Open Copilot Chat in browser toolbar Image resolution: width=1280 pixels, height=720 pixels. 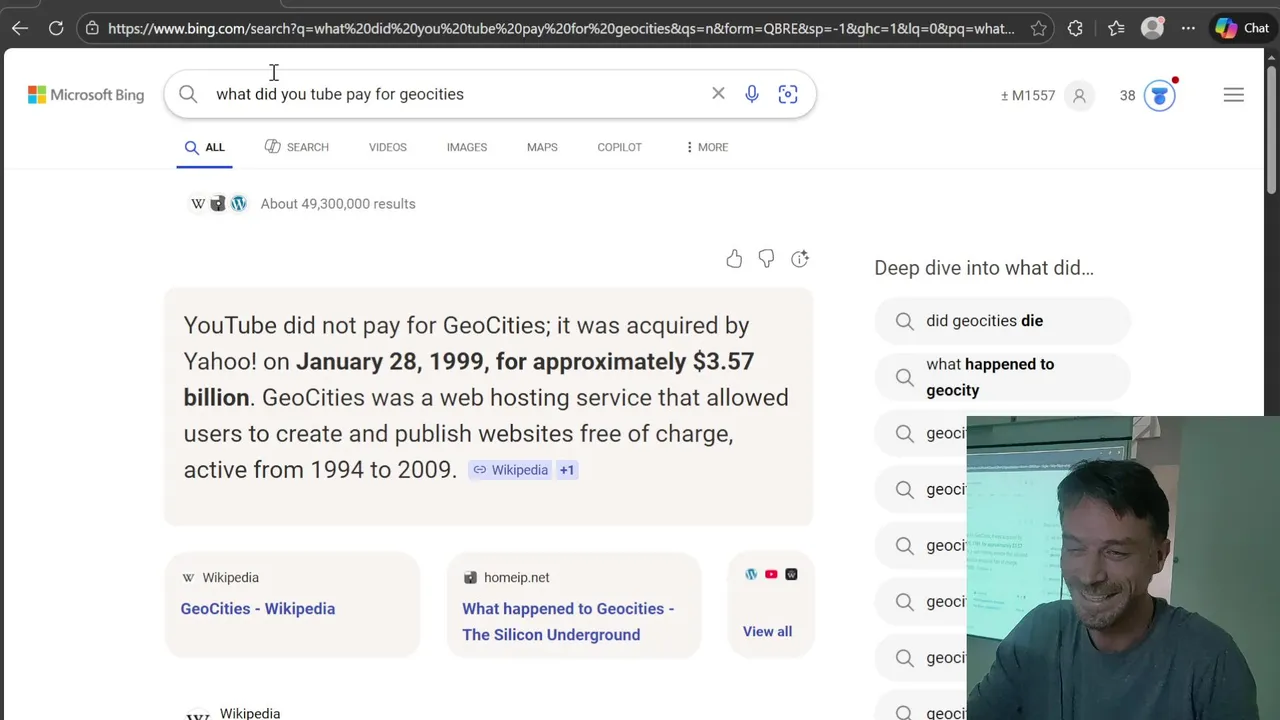1243,28
